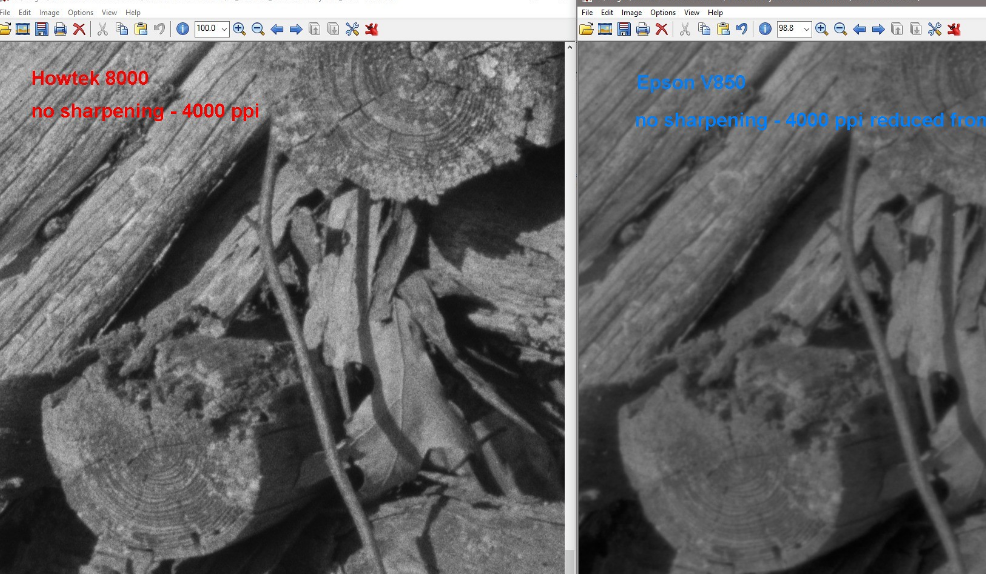Screen dimensions: 986x574
Task: Open File menu in right window
Action: tap(587, 12)
